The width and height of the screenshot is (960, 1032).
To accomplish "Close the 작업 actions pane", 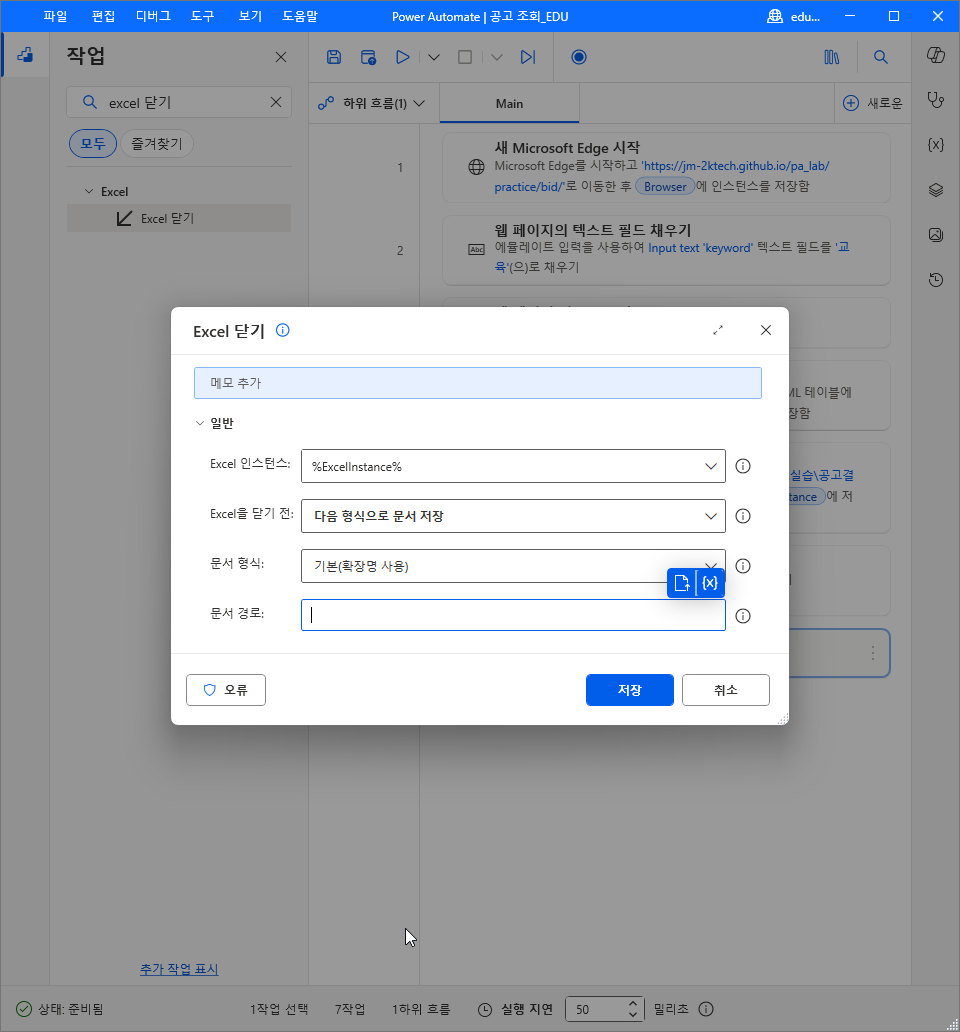I will [x=281, y=57].
